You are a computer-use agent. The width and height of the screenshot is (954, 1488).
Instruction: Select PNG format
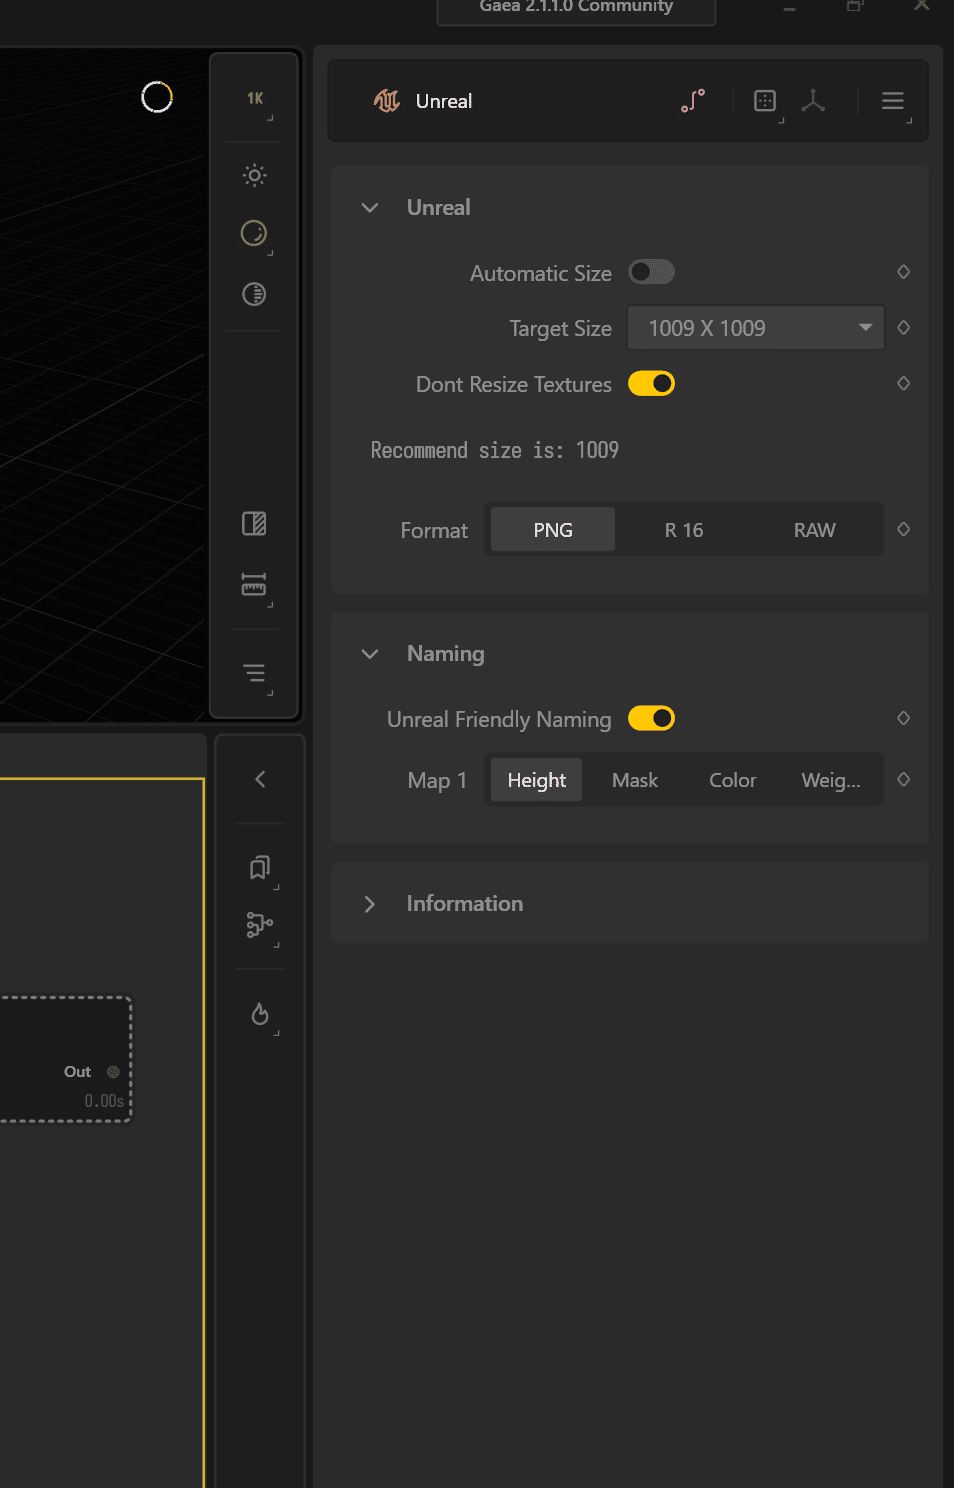[x=553, y=530]
